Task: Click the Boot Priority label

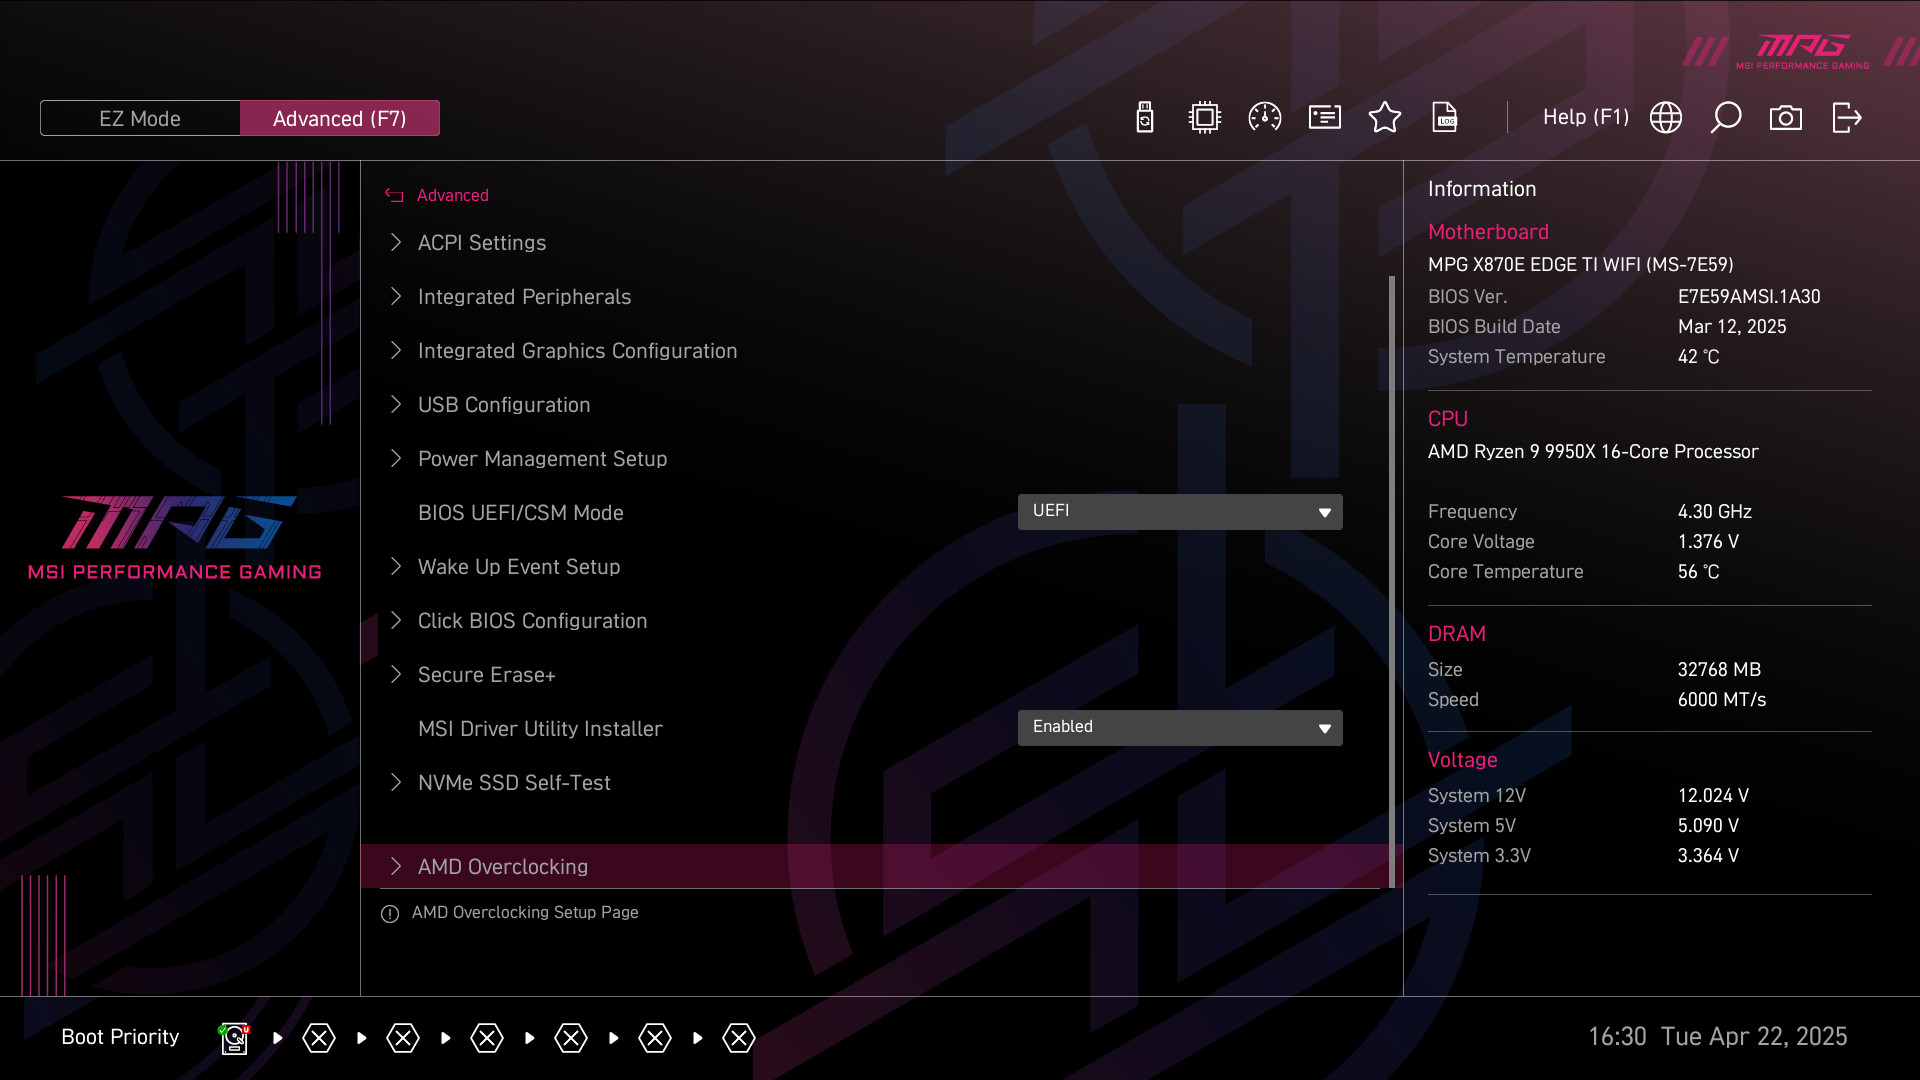Action: click(x=120, y=1037)
